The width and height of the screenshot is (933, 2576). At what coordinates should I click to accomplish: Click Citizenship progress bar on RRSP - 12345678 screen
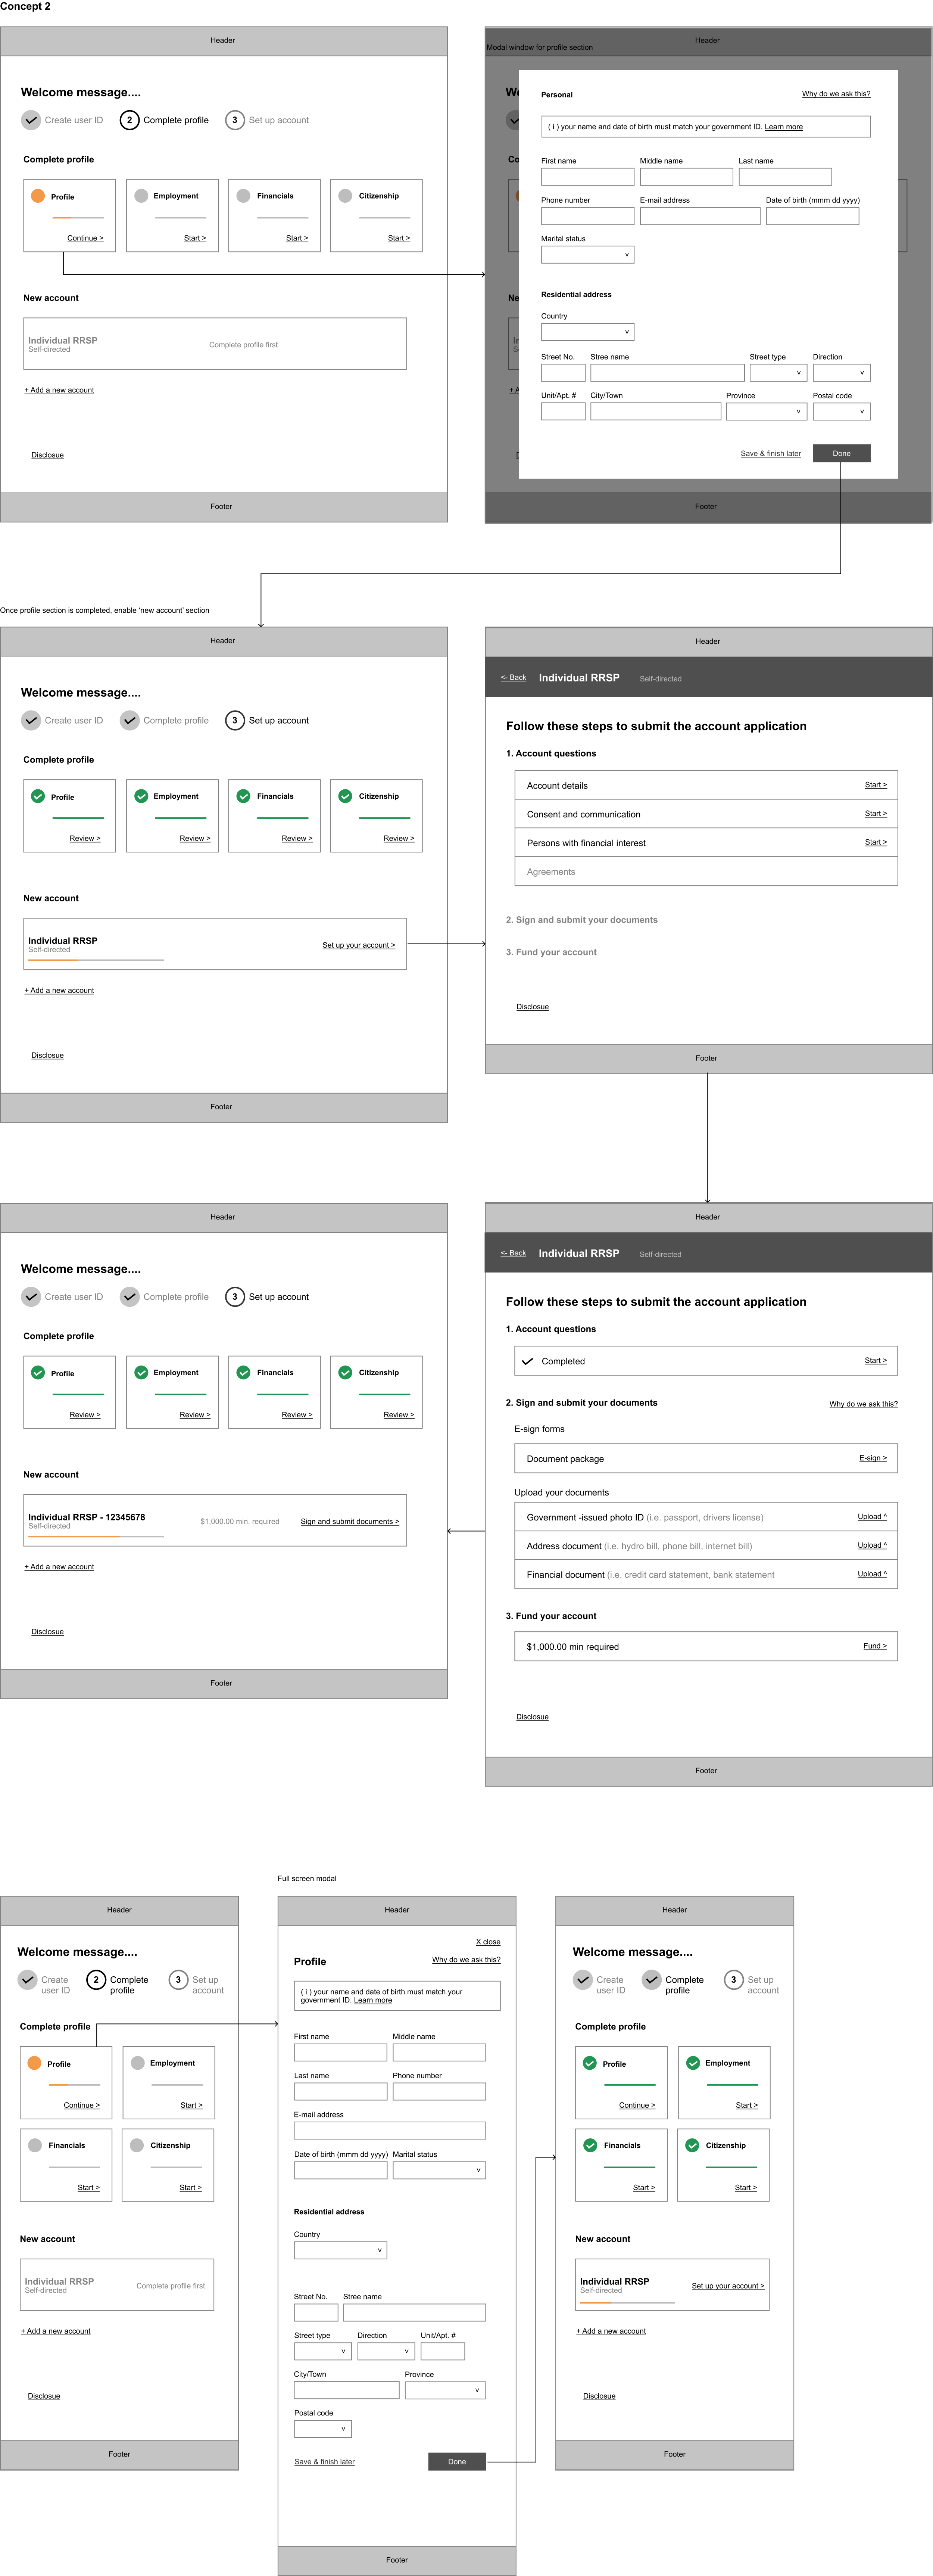point(385,1394)
